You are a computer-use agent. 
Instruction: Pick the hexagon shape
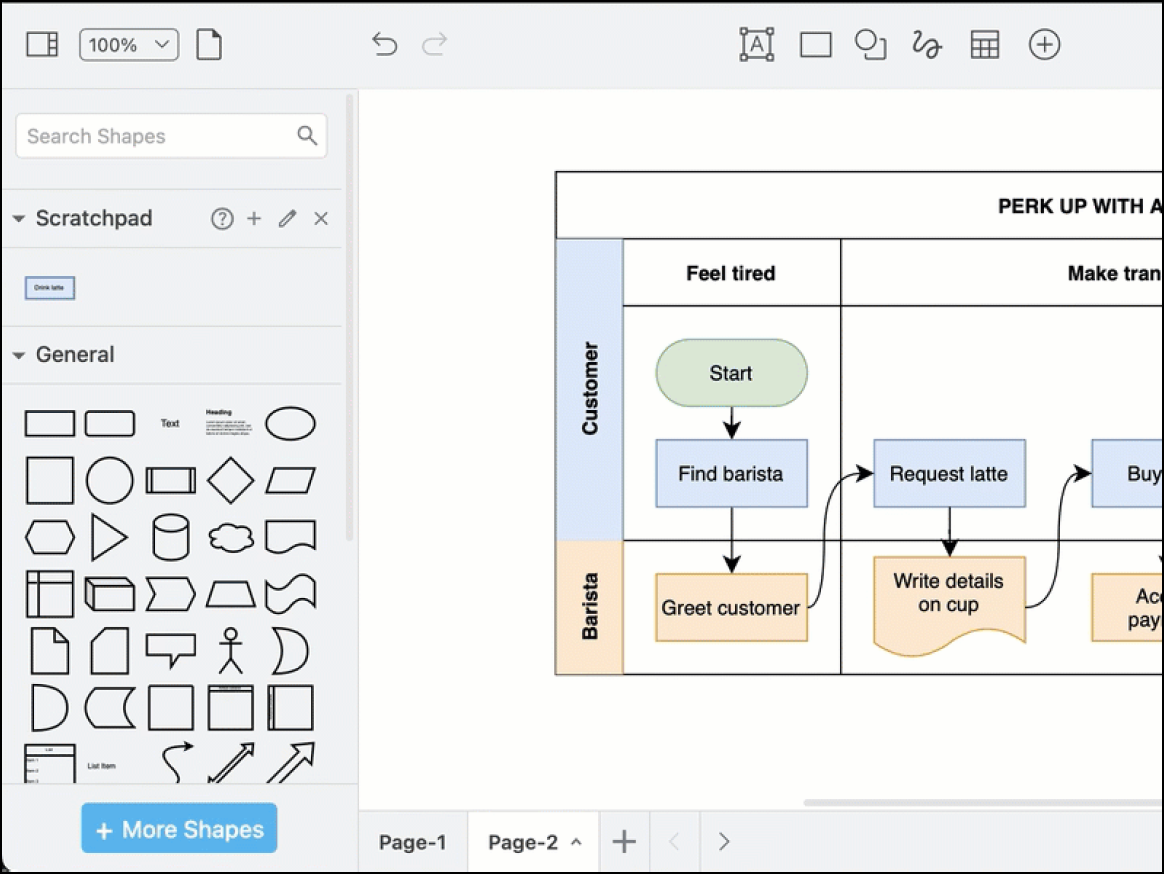point(50,537)
